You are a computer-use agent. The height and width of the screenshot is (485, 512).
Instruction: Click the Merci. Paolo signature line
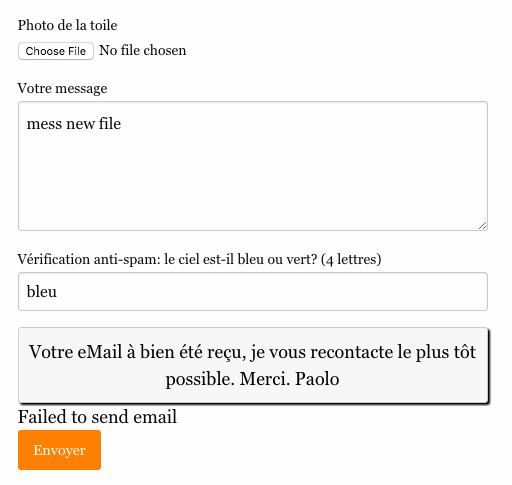tap(289, 379)
